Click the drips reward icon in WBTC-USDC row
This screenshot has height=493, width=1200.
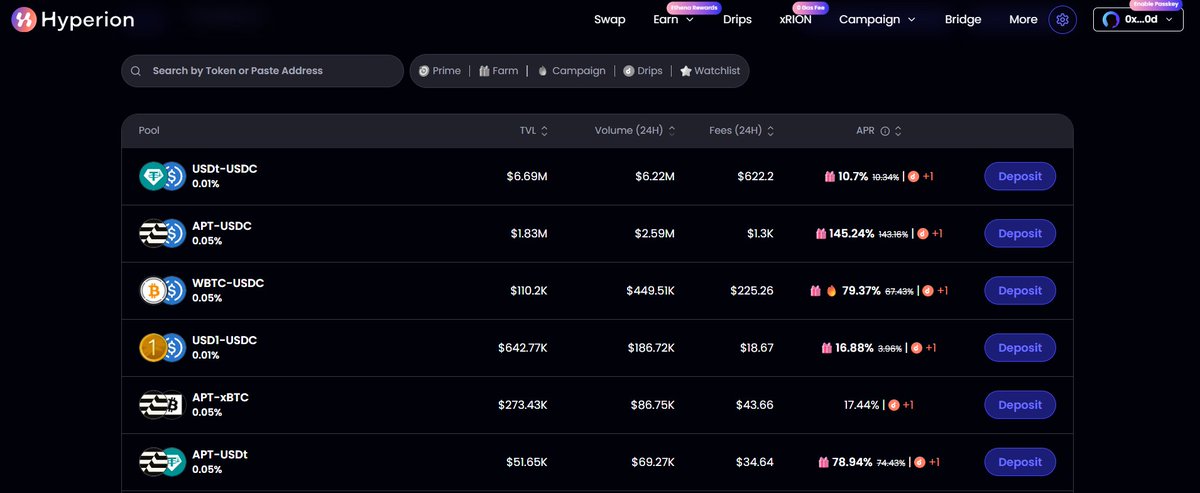pos(928,291)
